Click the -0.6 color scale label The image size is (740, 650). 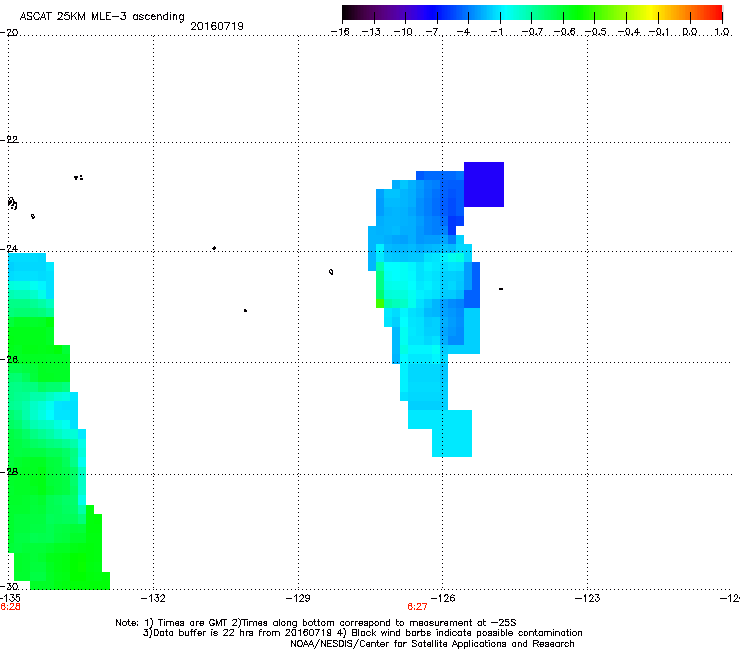point(564,32)
